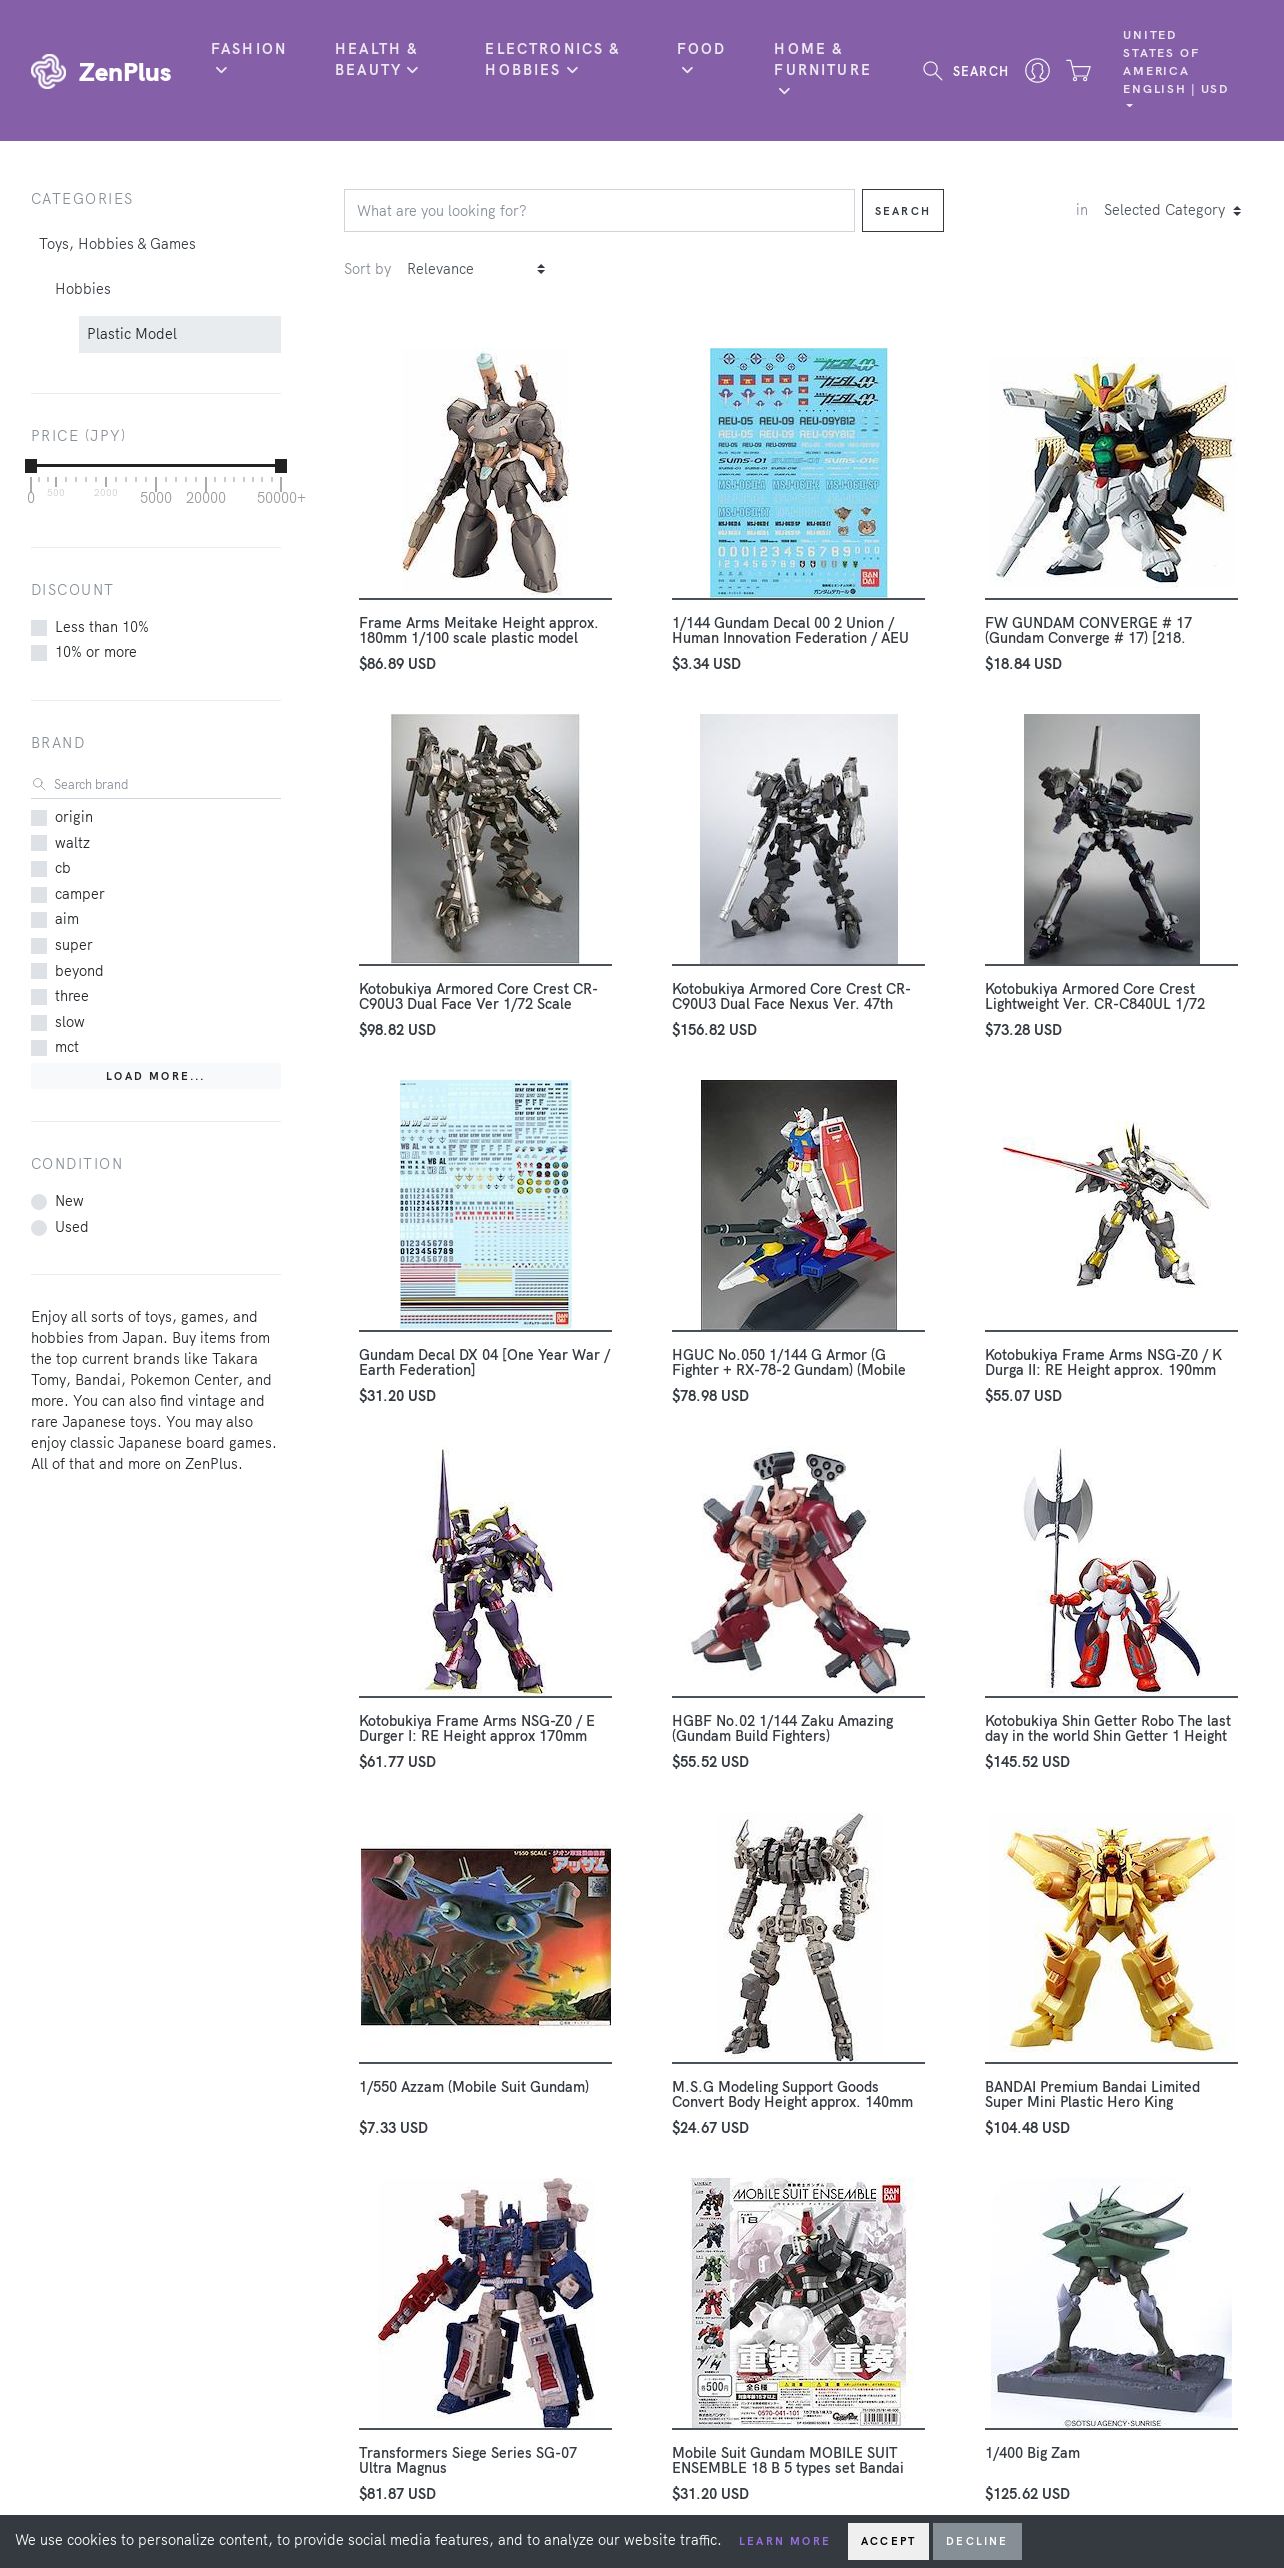The width and height of the screenshot is (1284, 2568).
Task: Open the Gundam Decal 00 2 Union image
Action: [798, 473]
